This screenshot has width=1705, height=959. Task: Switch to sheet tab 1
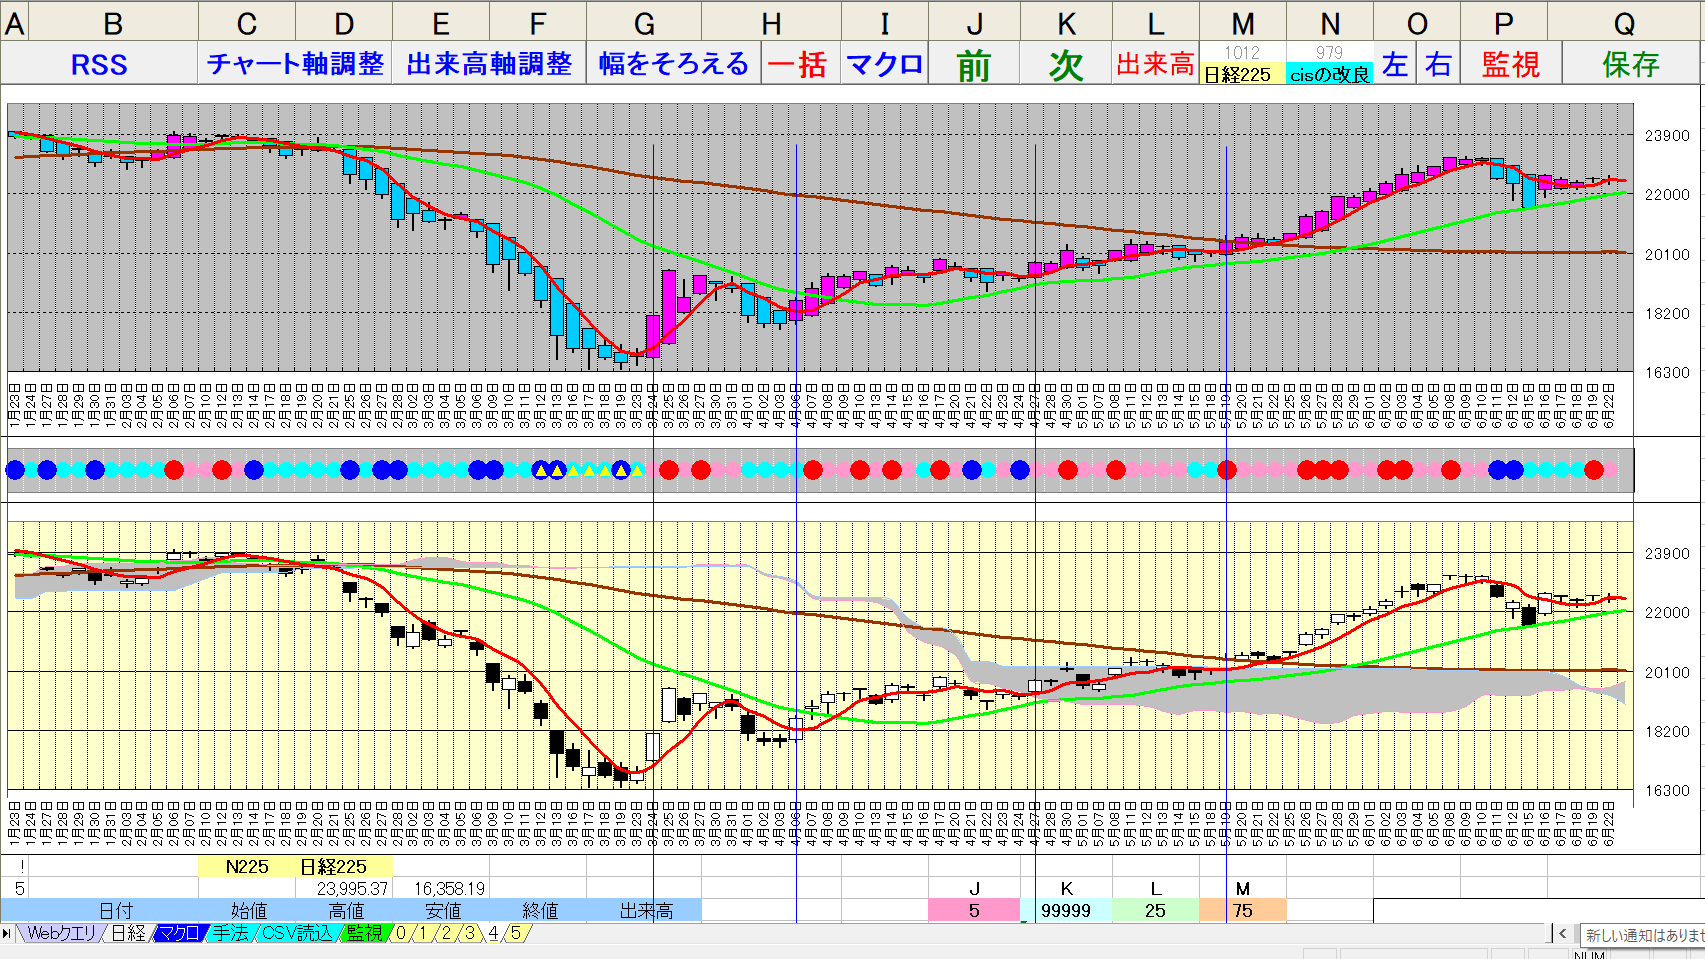(423, 933)
